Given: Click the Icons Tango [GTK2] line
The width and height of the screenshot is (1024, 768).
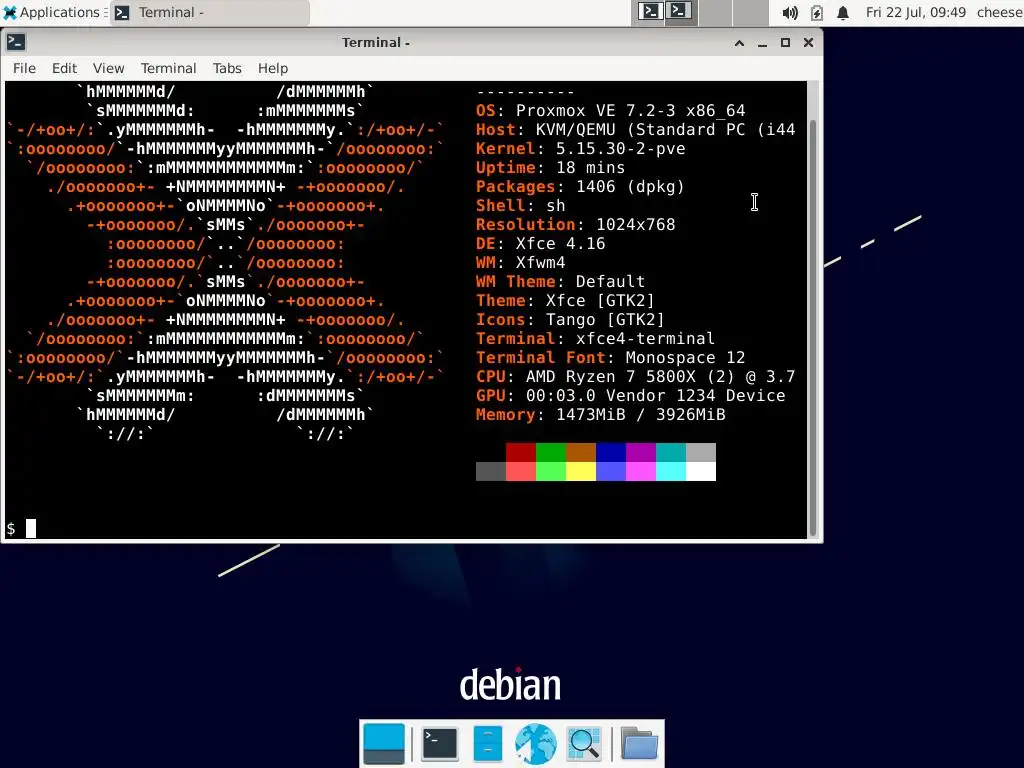Looking at the screenshot, I should 570,320.
